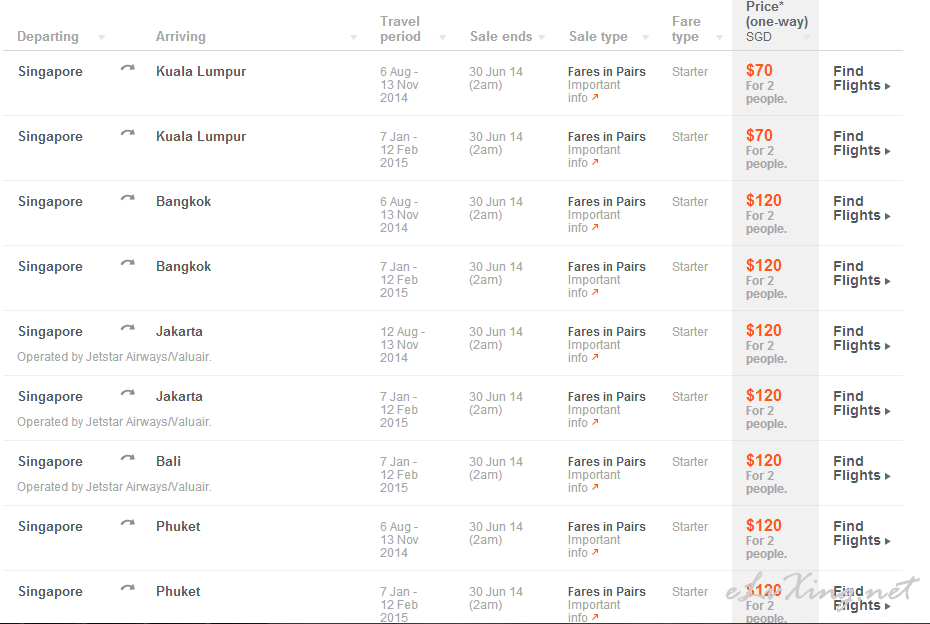
Task: Click external link icon in Bali row's Important info
Action: click(x=595, y=488)
